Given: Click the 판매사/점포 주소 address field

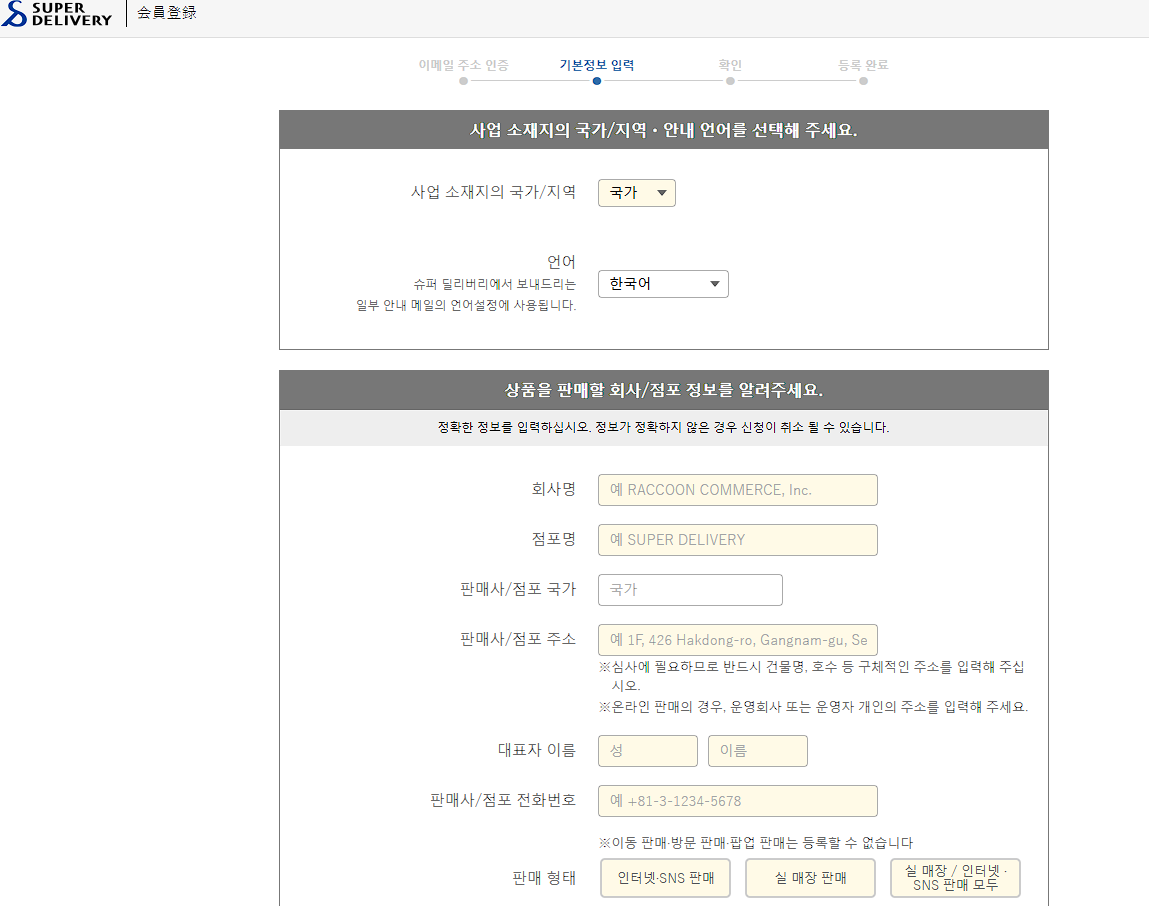Looking at the screenshot, I should pyautogui.click(x=737, y=640).
